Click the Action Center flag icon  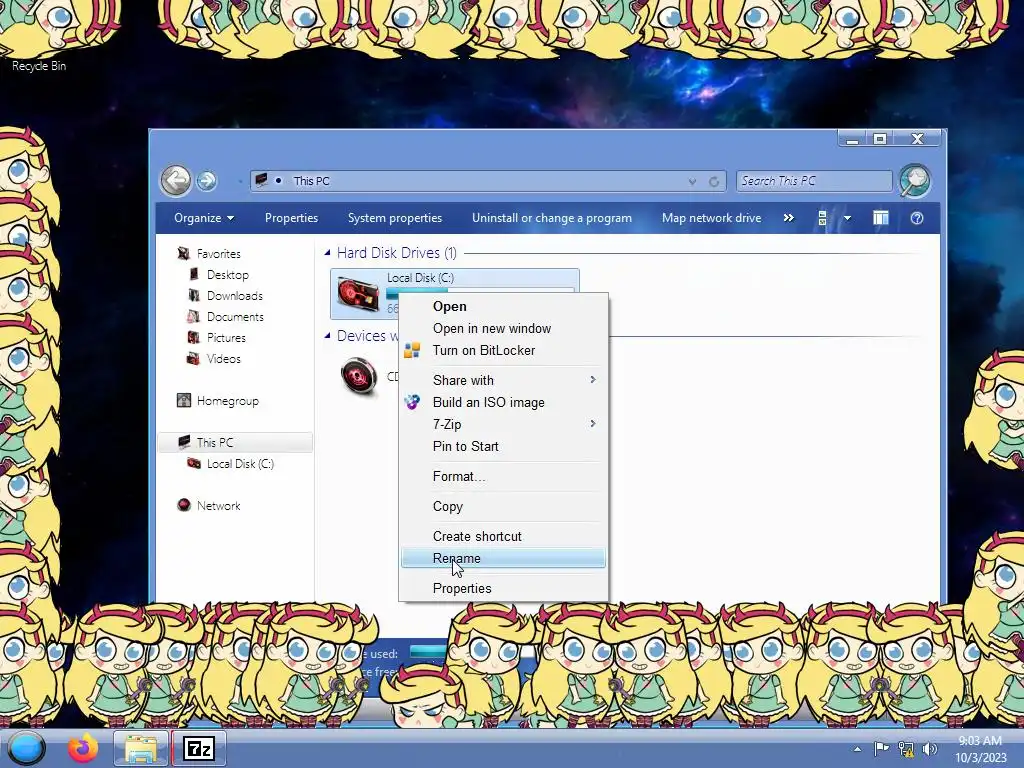[x=881, y=749]
